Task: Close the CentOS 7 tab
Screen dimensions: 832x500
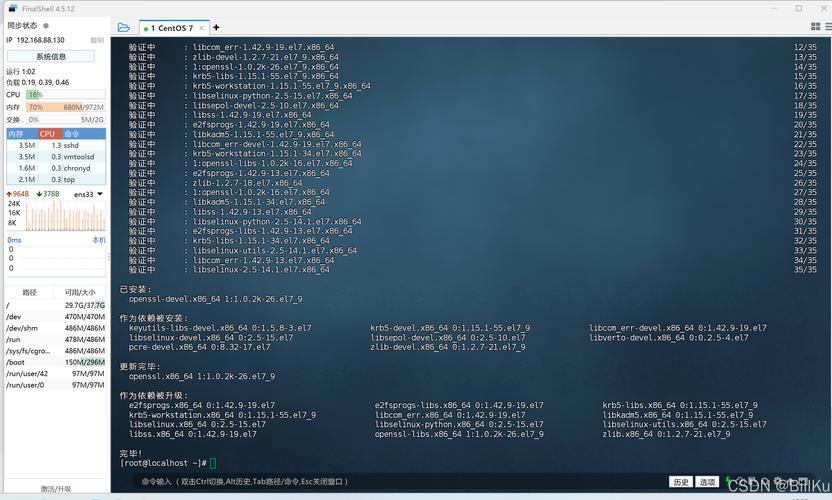Action: (x=201, y=28)
